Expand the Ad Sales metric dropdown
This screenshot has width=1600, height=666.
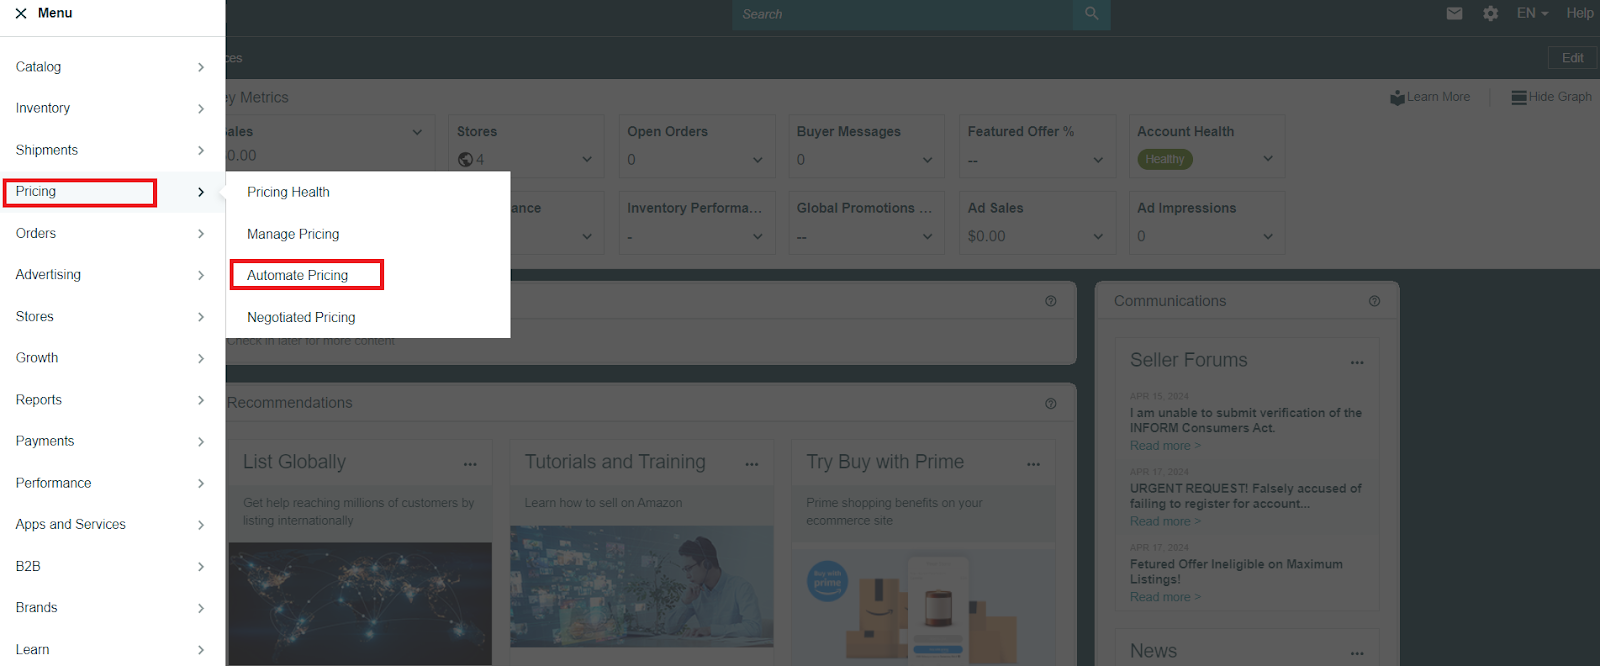click(x=1098, y=237)
